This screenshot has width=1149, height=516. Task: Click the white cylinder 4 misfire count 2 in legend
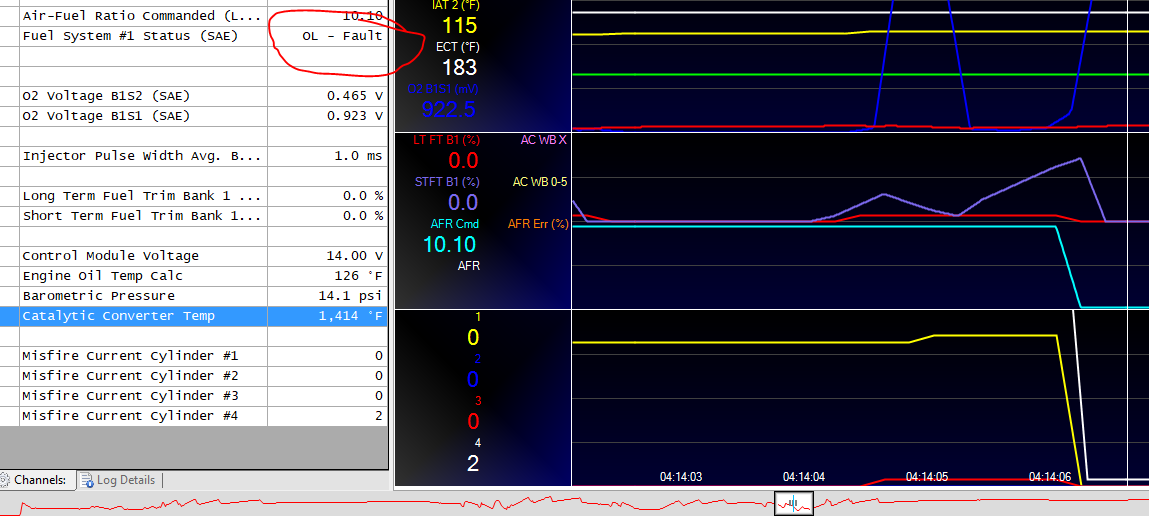pos(473,463)
